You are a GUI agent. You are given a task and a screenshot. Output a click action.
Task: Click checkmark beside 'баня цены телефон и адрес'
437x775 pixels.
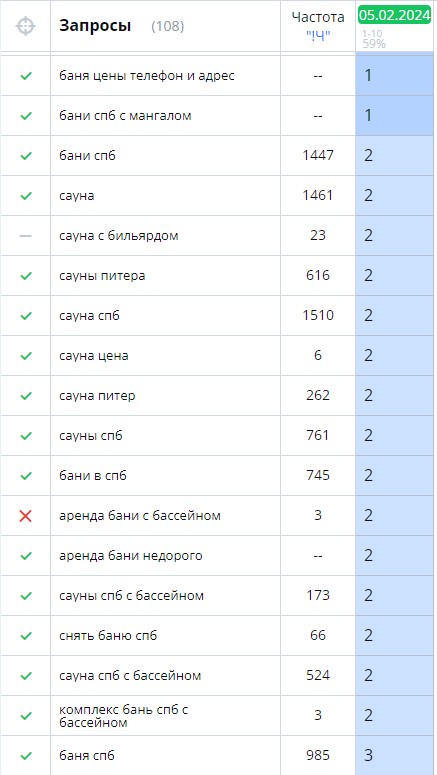click(x=26, y=76)
